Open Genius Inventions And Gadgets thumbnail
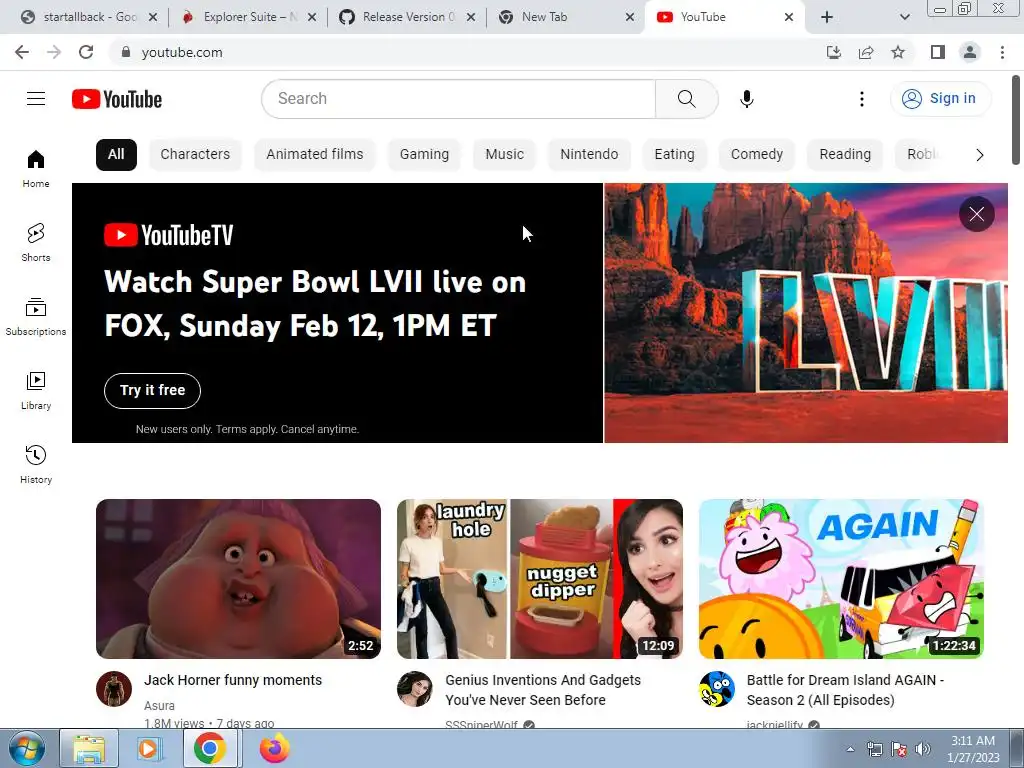Viewport: 1024px width, 768px height. 539,579
